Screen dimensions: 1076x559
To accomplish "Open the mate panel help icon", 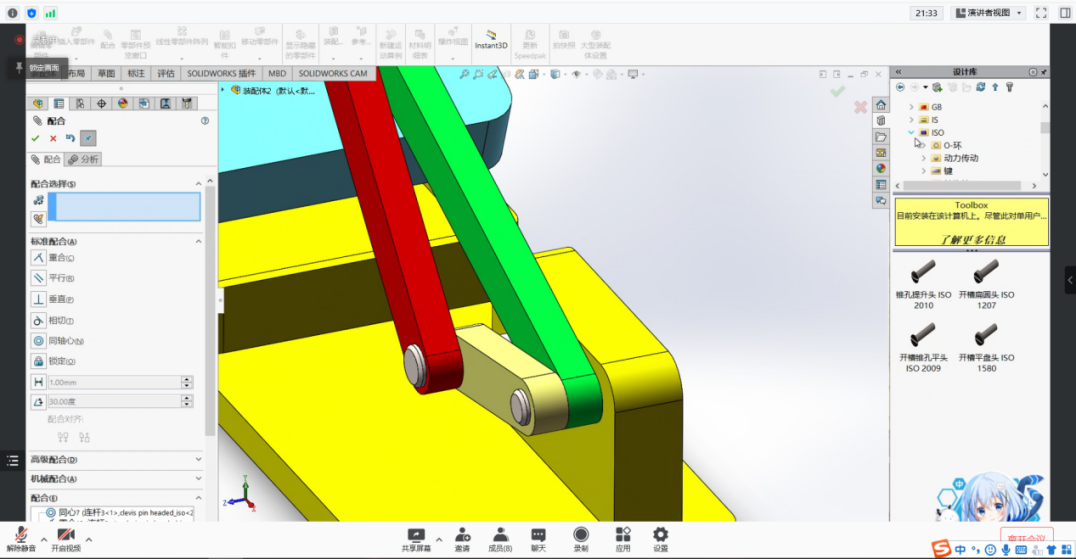I will [x=204, y=121].
